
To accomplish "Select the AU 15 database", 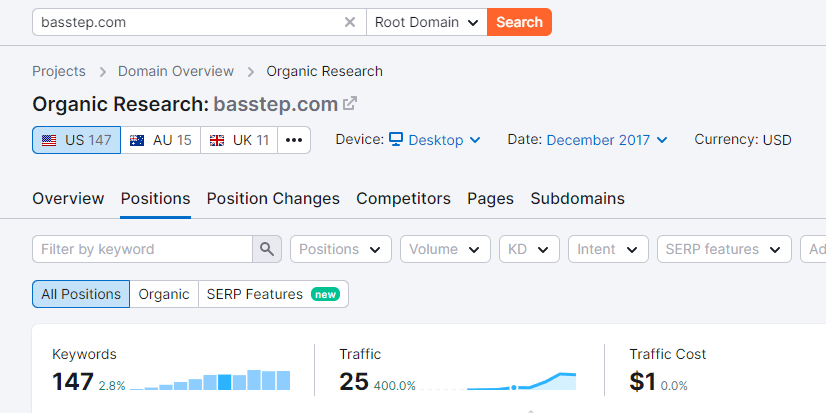I will pos(161,140).
